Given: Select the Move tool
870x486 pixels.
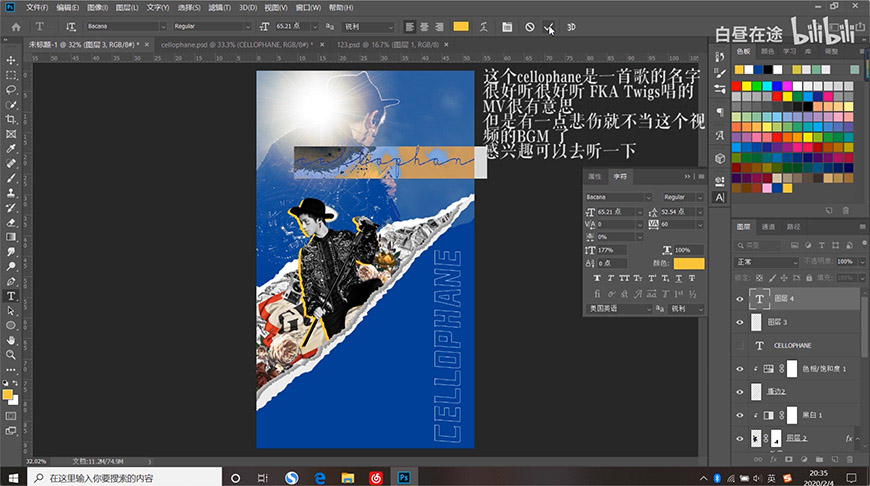Looking at the screenshot, I should pyautogui.click(x=11, y=60).
